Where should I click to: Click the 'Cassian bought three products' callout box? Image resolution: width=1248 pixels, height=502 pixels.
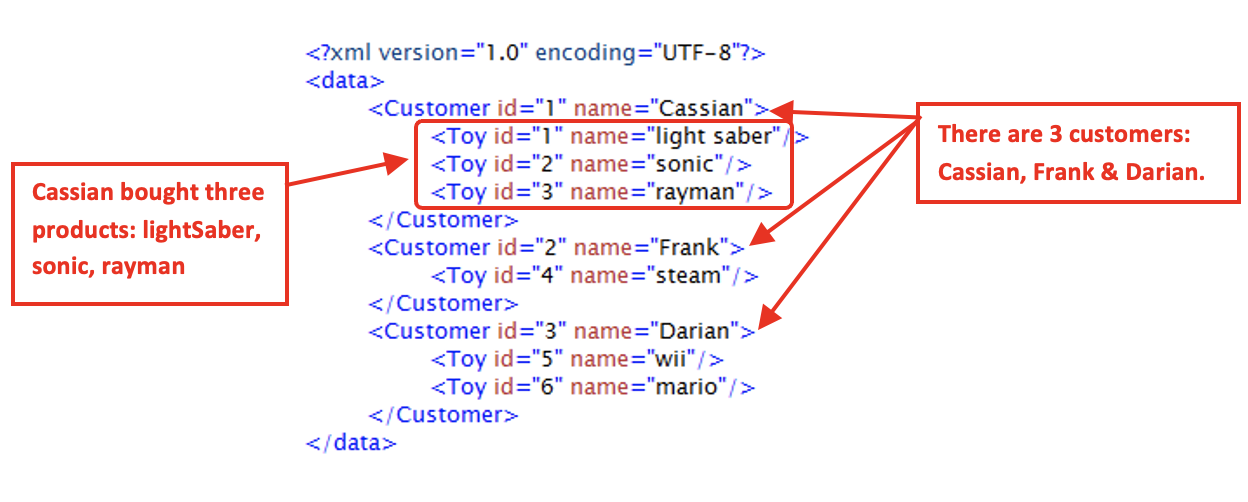pos(150,233)
